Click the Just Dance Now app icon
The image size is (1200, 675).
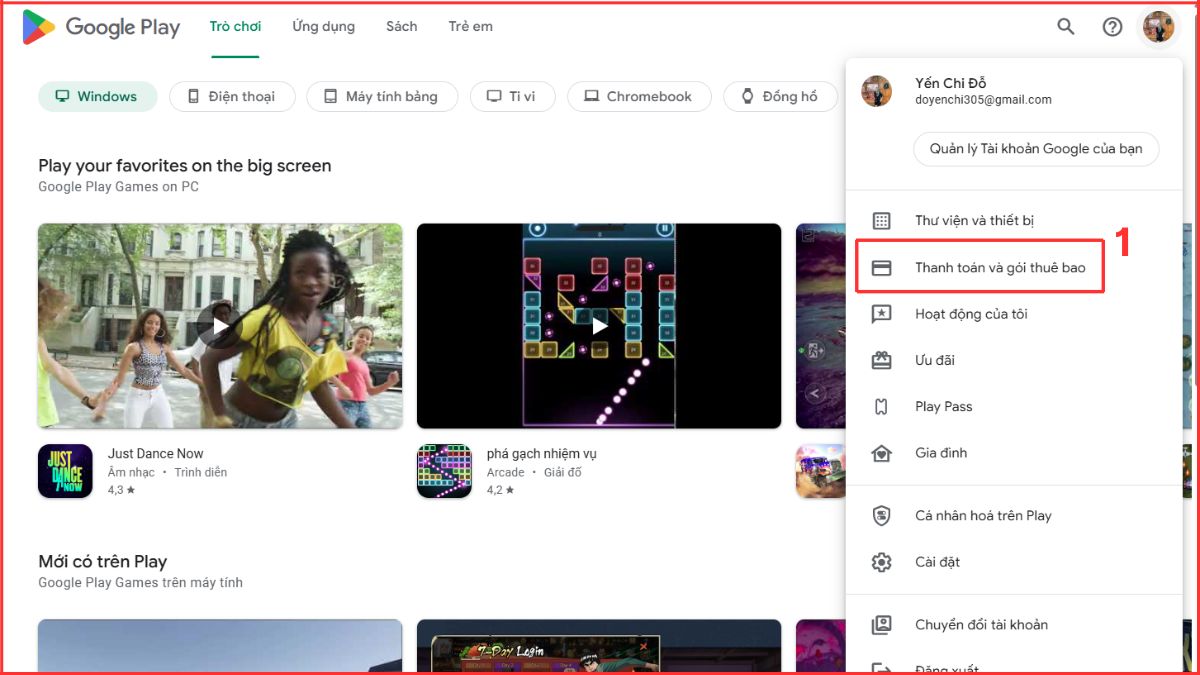tap(65, 471)
